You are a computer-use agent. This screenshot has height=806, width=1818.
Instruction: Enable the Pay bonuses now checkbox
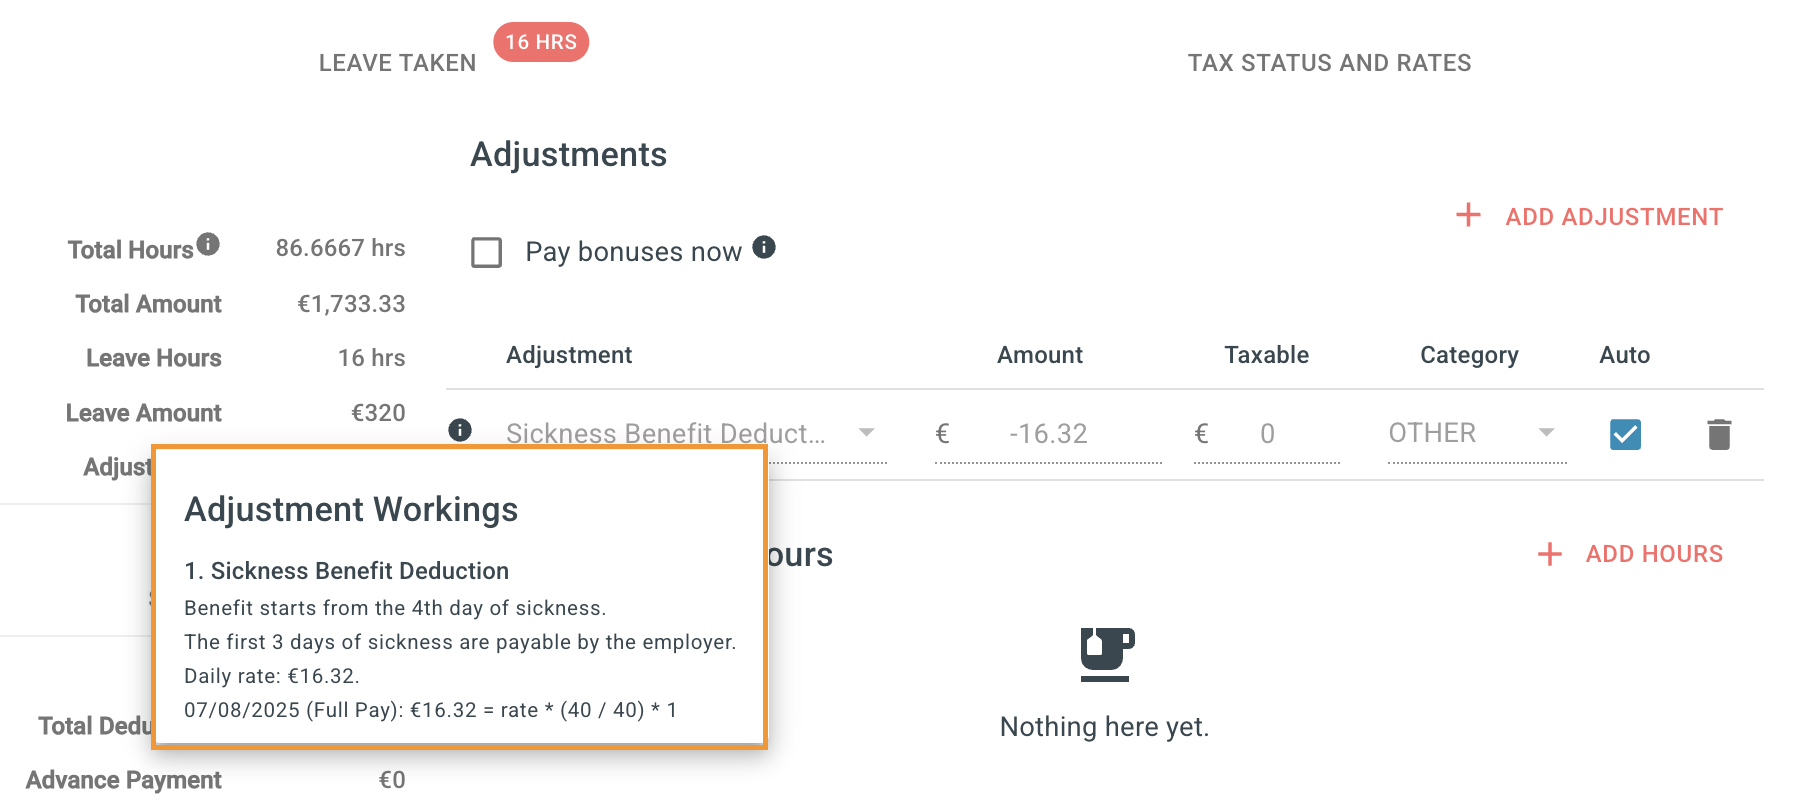487,252
